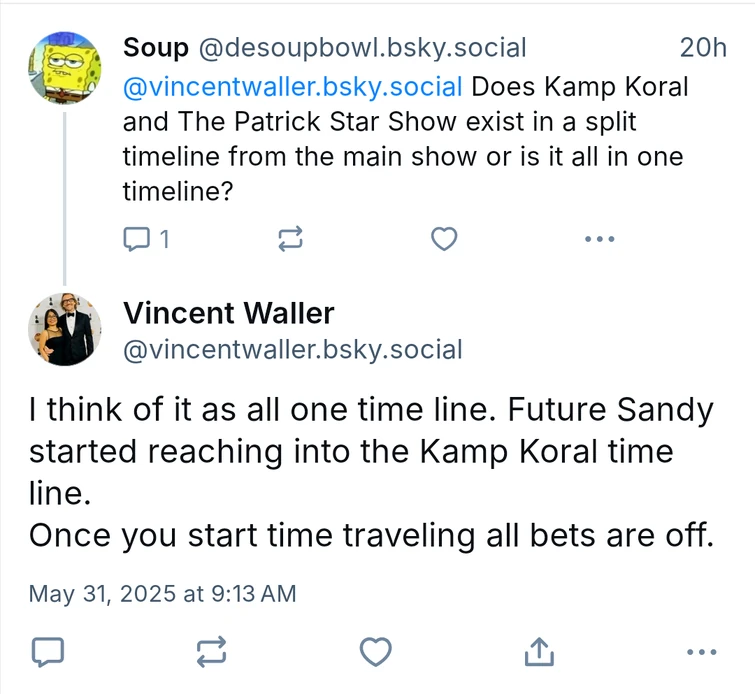Click the May 31, 2025 timestamp

(162, 593)
